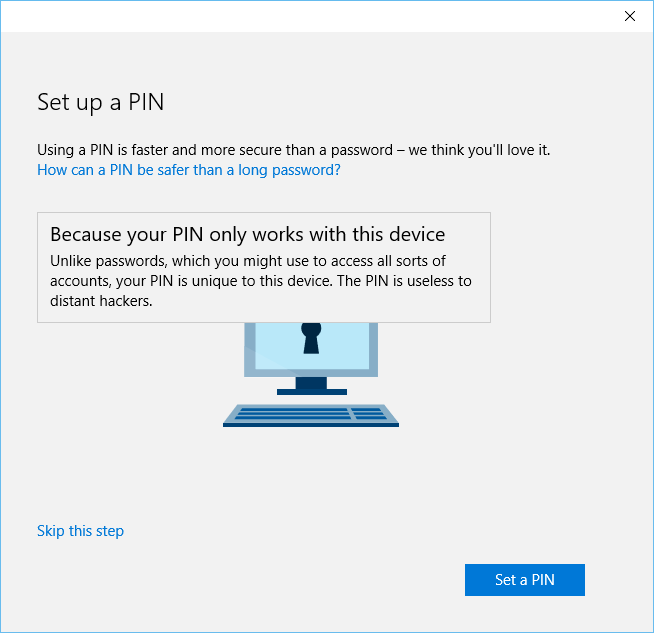Viewport: 654px width, 633px height.
Task: Click the 'Unlike passwords' explanation paragraph
Action: [260, 281]
